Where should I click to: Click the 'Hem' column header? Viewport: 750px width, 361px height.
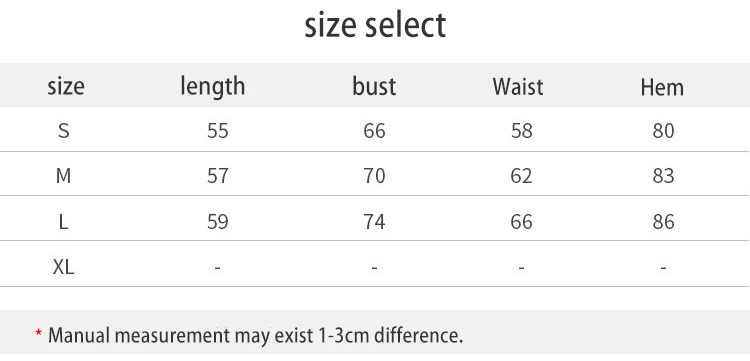pyautogui.click(x=662, y=88)
